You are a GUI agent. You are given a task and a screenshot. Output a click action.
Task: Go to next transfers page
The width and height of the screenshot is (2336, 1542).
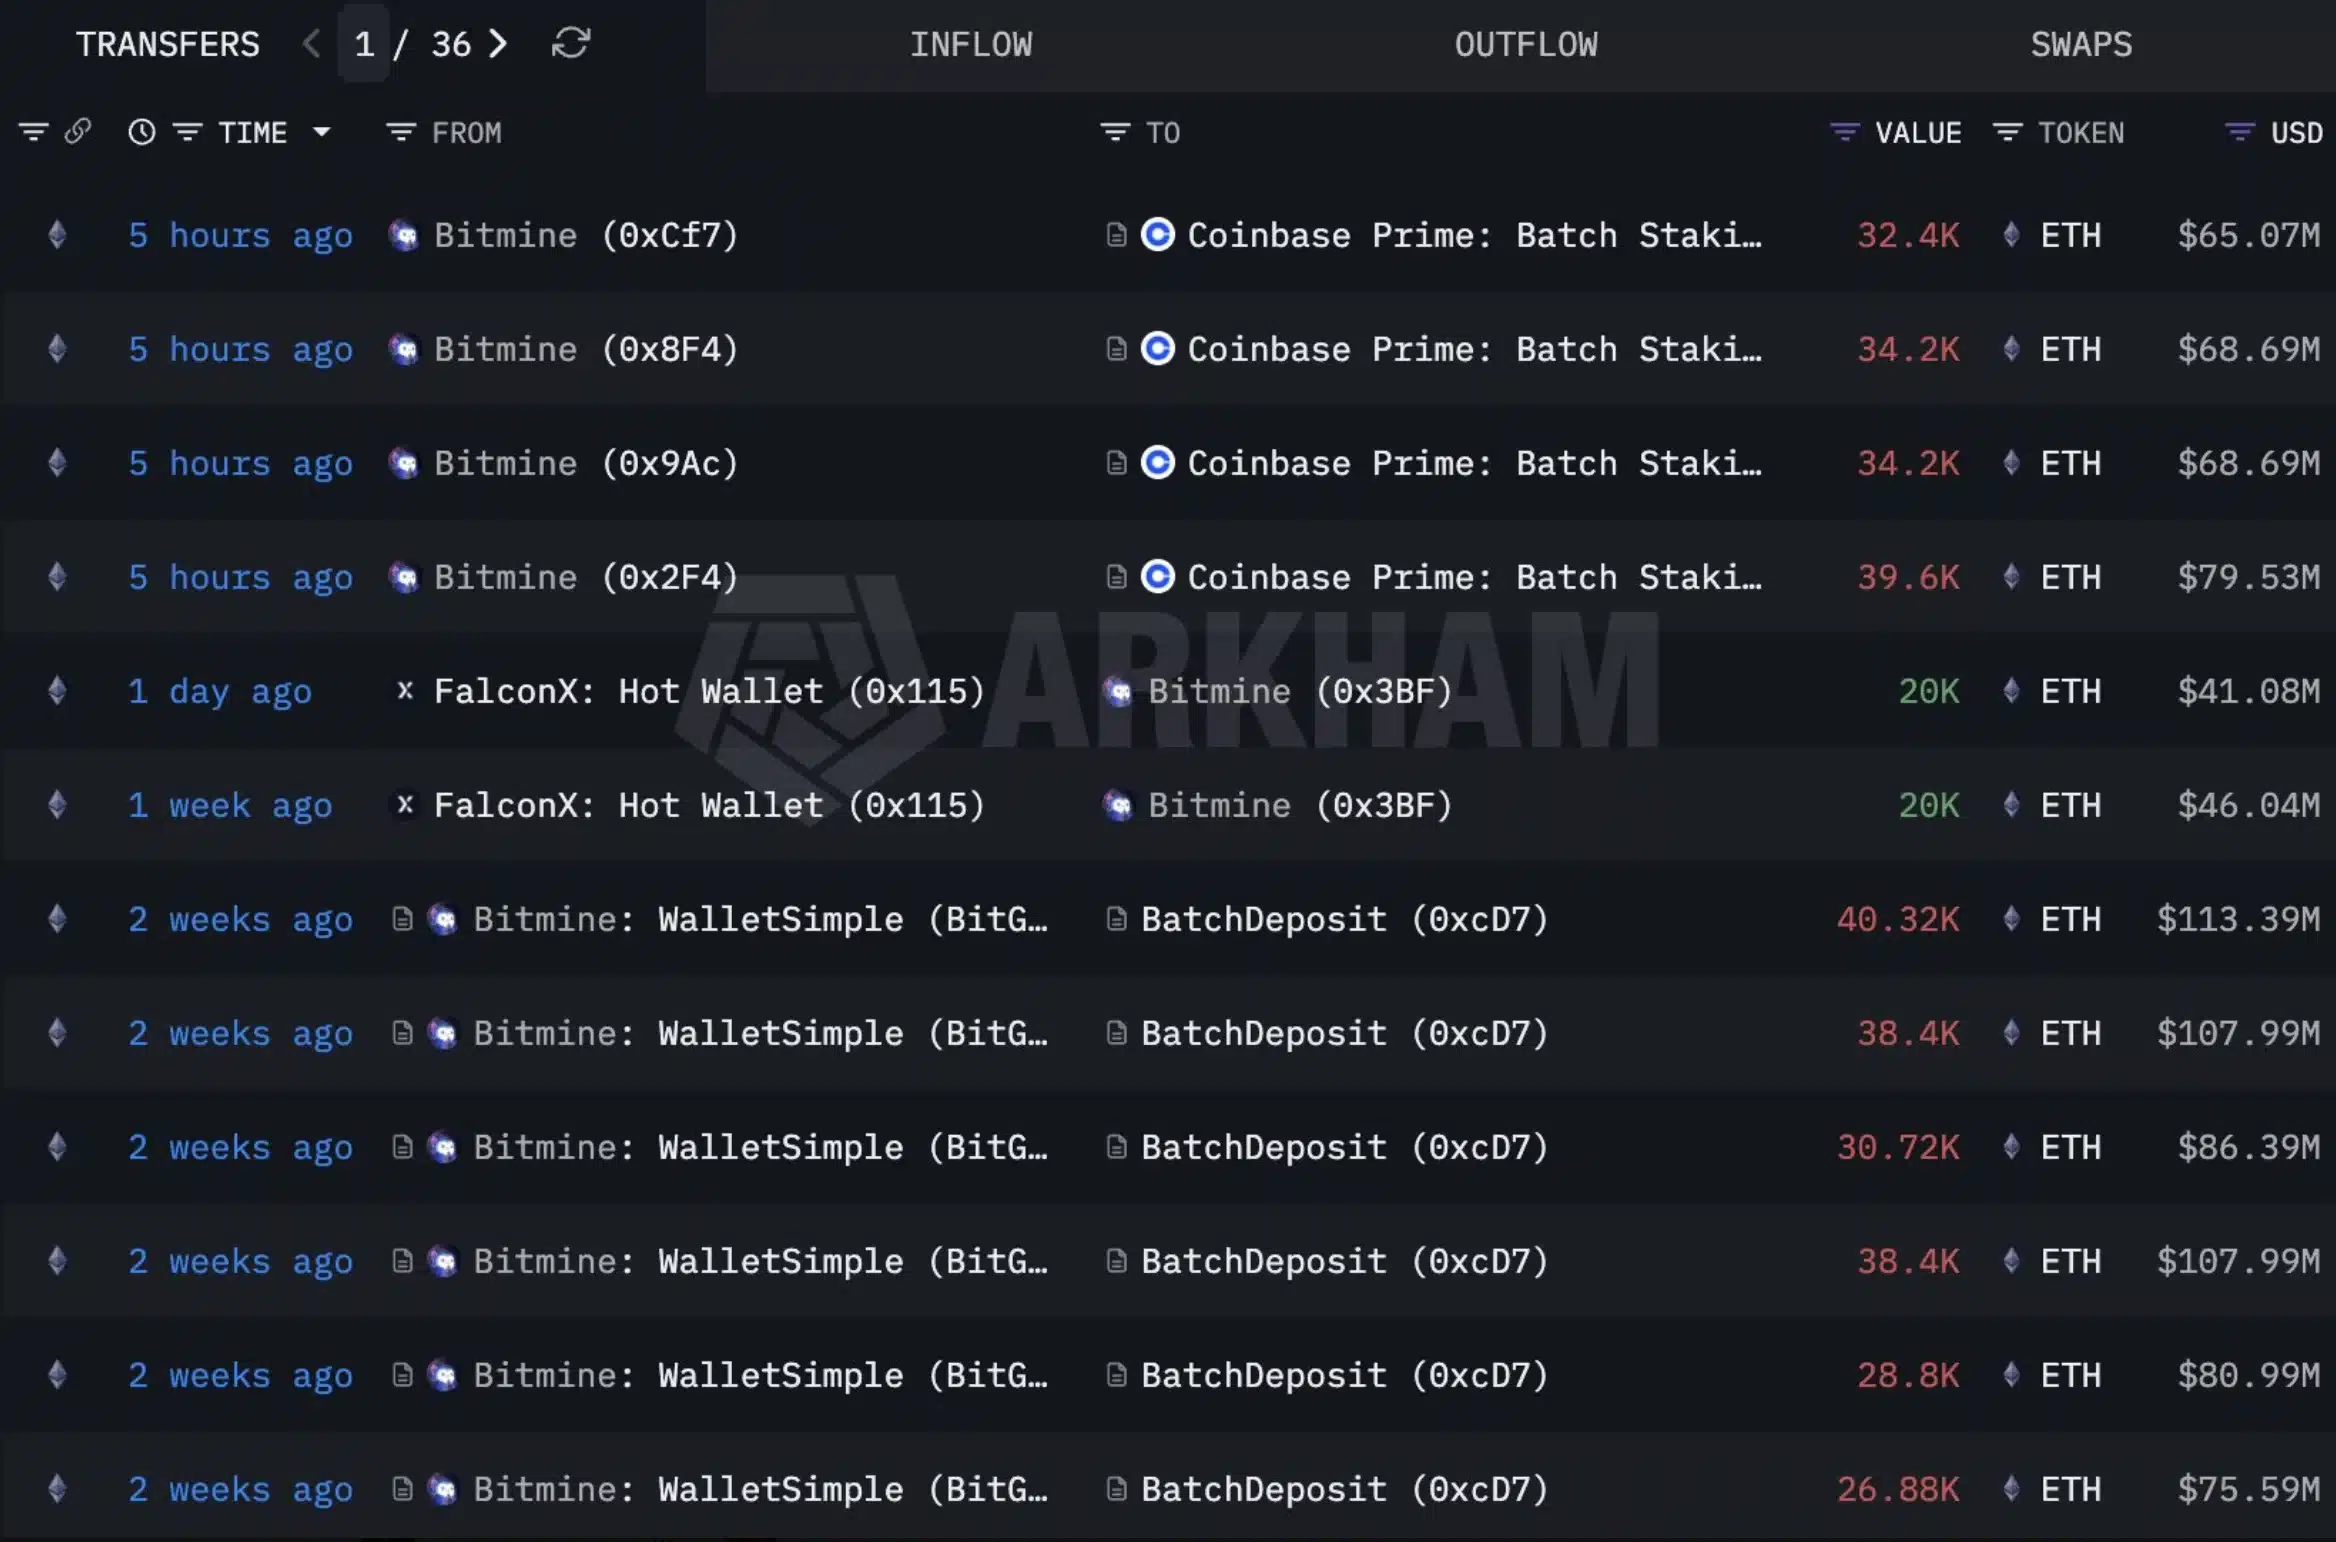click(x=498, y=44)
